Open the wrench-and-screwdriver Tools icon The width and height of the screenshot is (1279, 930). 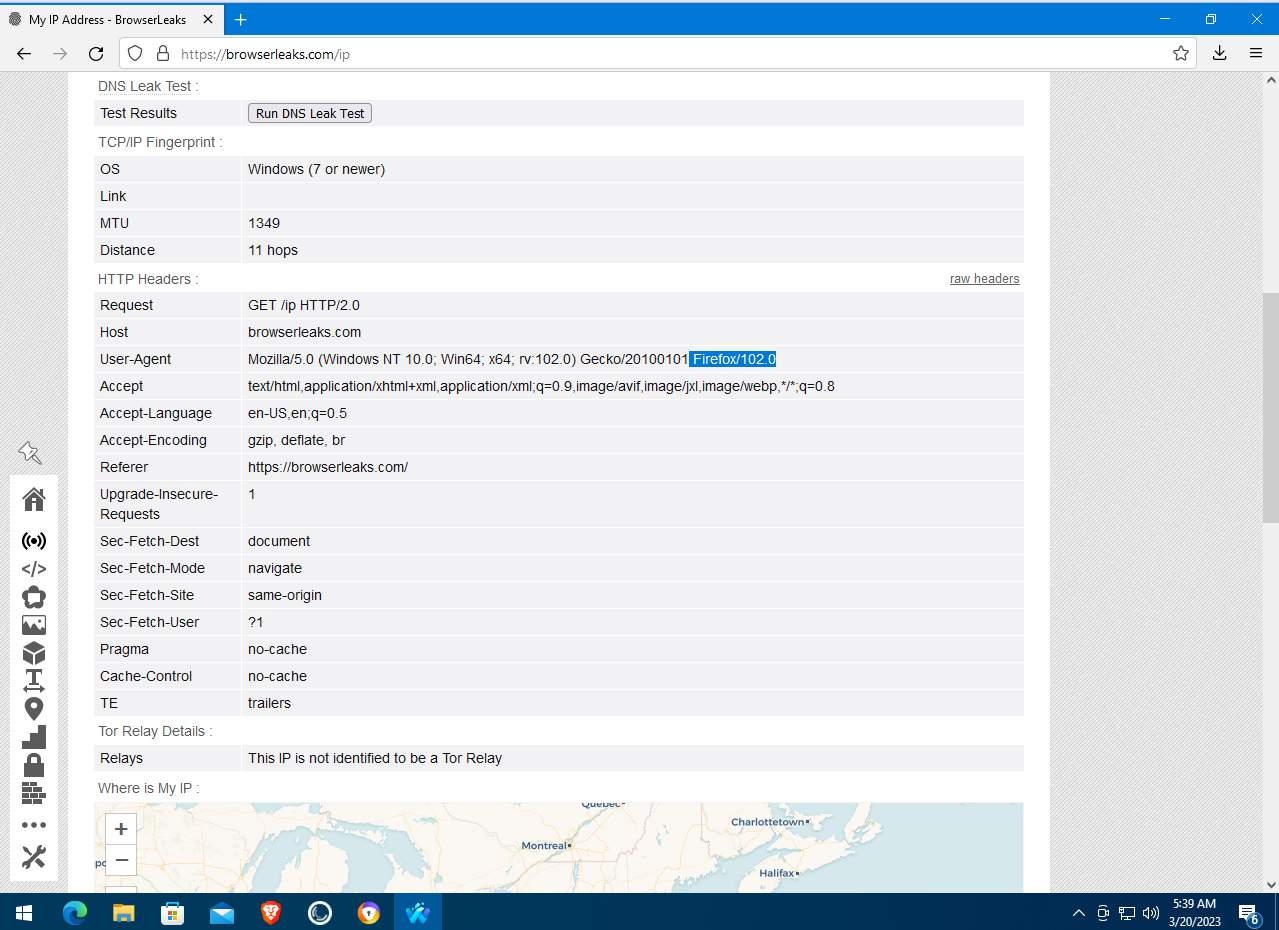34,857
